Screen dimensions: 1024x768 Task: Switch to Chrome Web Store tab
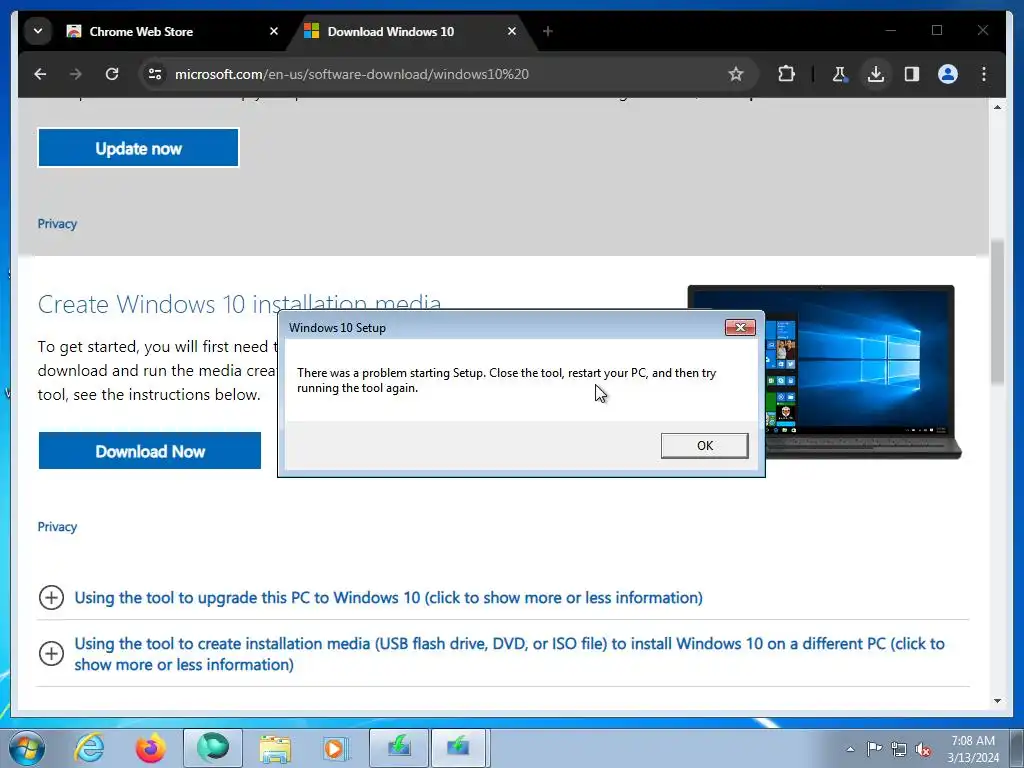pos(172,31)
